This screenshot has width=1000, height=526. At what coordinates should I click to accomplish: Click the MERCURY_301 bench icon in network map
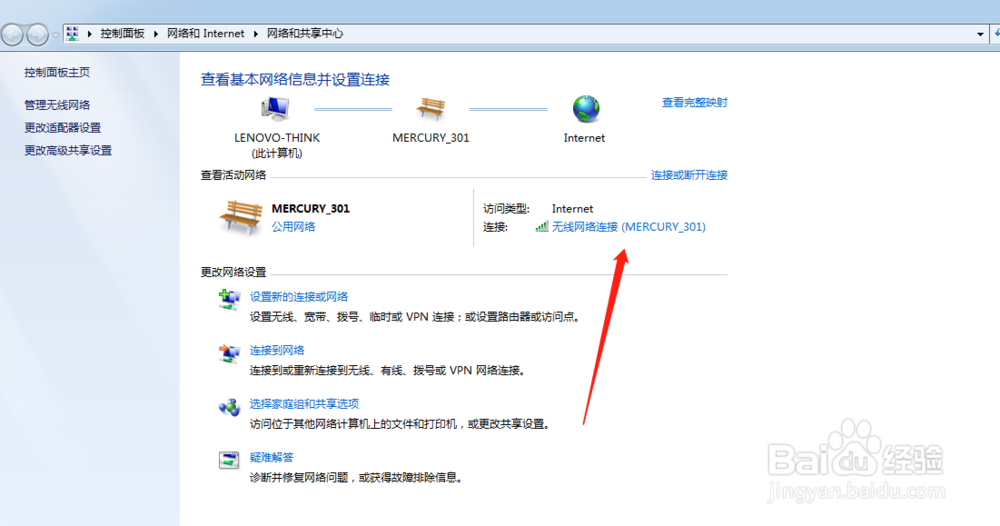pyautogui.click(x=430, y=109)
